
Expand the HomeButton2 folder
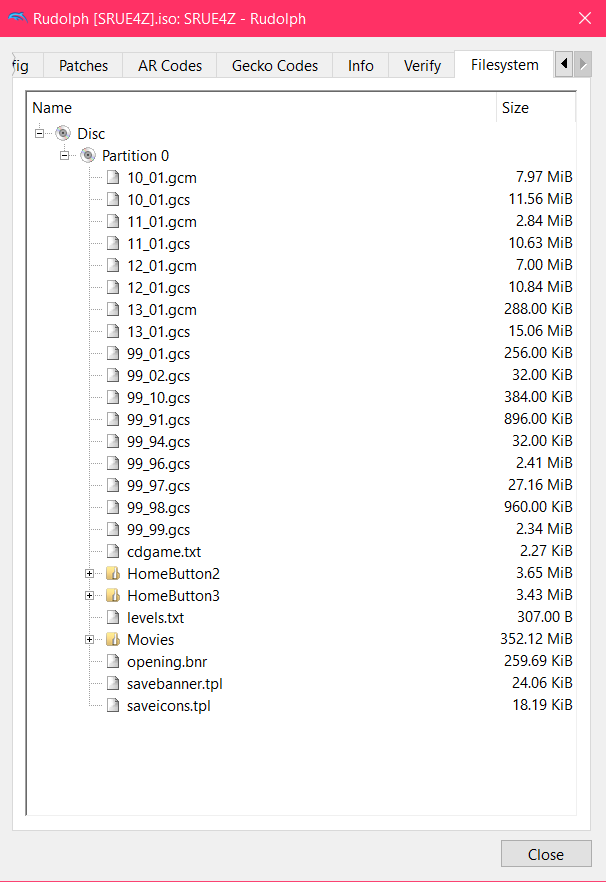(x=89, y=574)
